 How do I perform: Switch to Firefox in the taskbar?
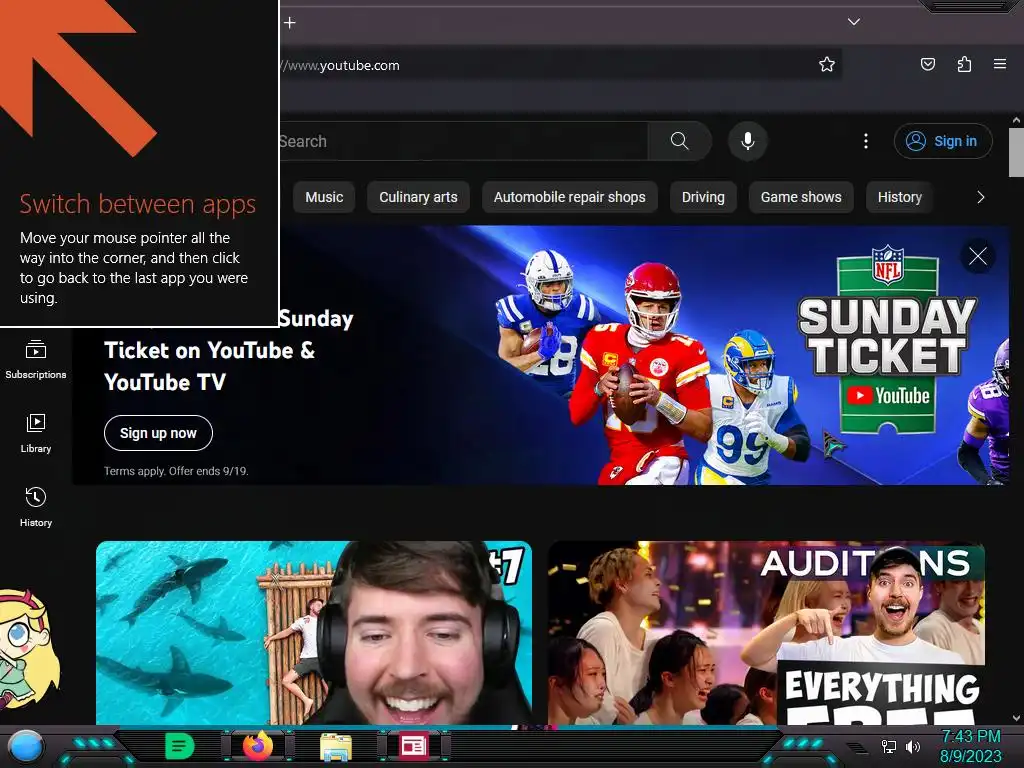point(258,746)
